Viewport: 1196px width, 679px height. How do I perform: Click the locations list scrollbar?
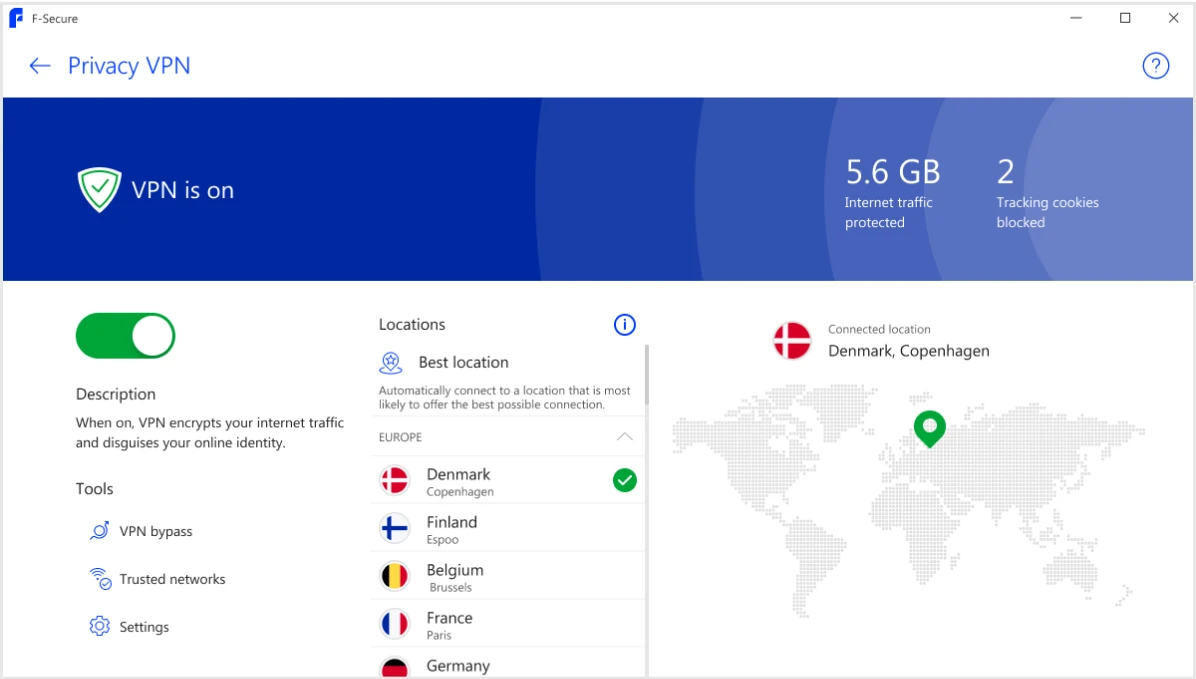(x=647, y=375)
